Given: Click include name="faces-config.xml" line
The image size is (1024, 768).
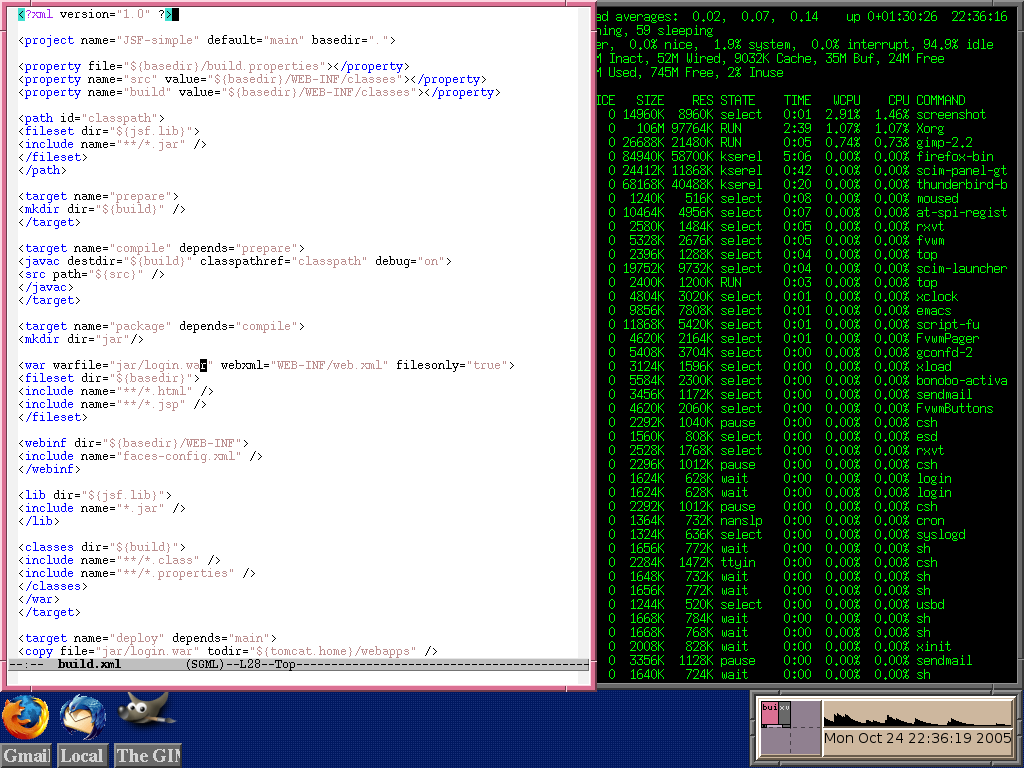Looking at the screenshot, I should [140, 456].
